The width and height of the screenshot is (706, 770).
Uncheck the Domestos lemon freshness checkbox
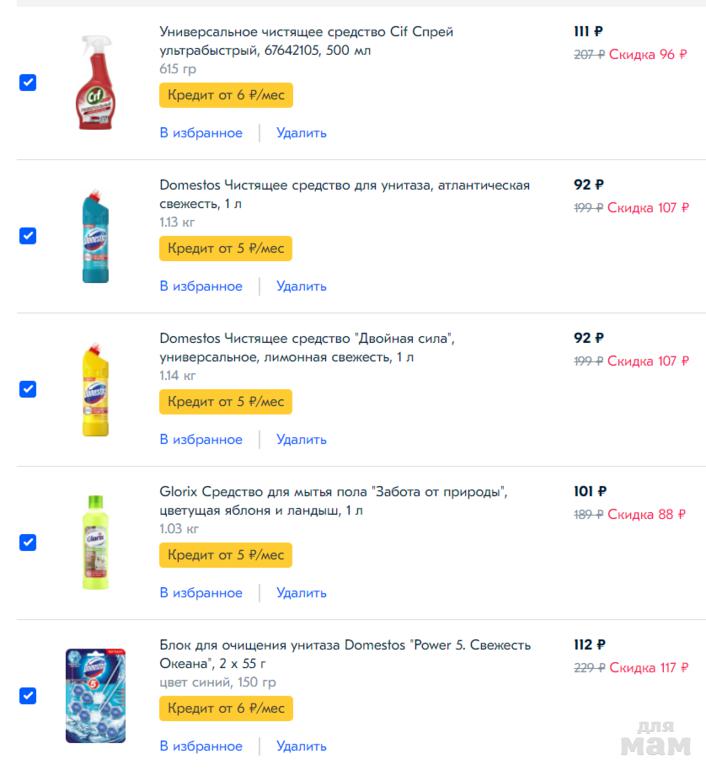coord(28,389)
